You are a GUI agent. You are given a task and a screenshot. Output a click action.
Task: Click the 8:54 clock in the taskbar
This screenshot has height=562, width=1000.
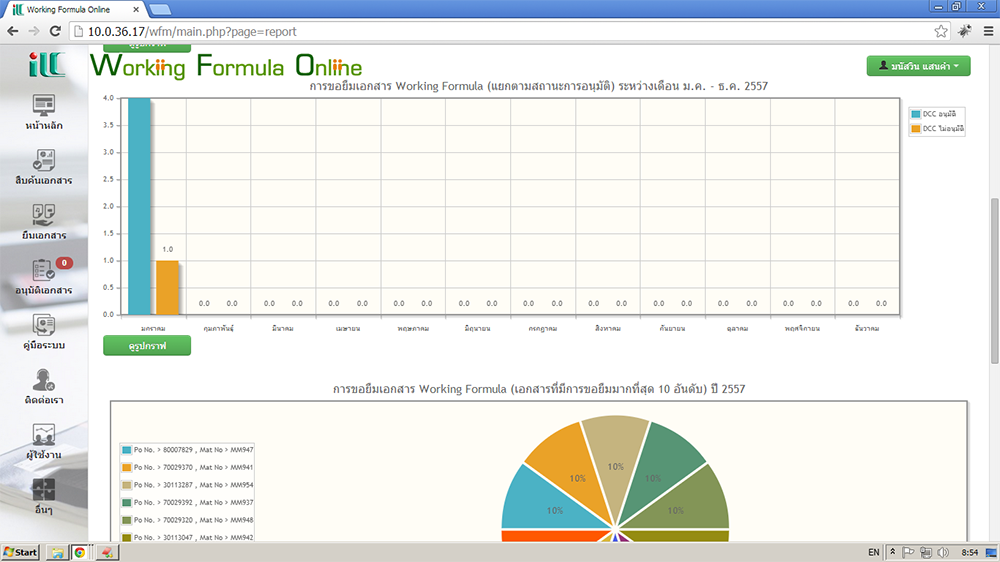point(969,552)
